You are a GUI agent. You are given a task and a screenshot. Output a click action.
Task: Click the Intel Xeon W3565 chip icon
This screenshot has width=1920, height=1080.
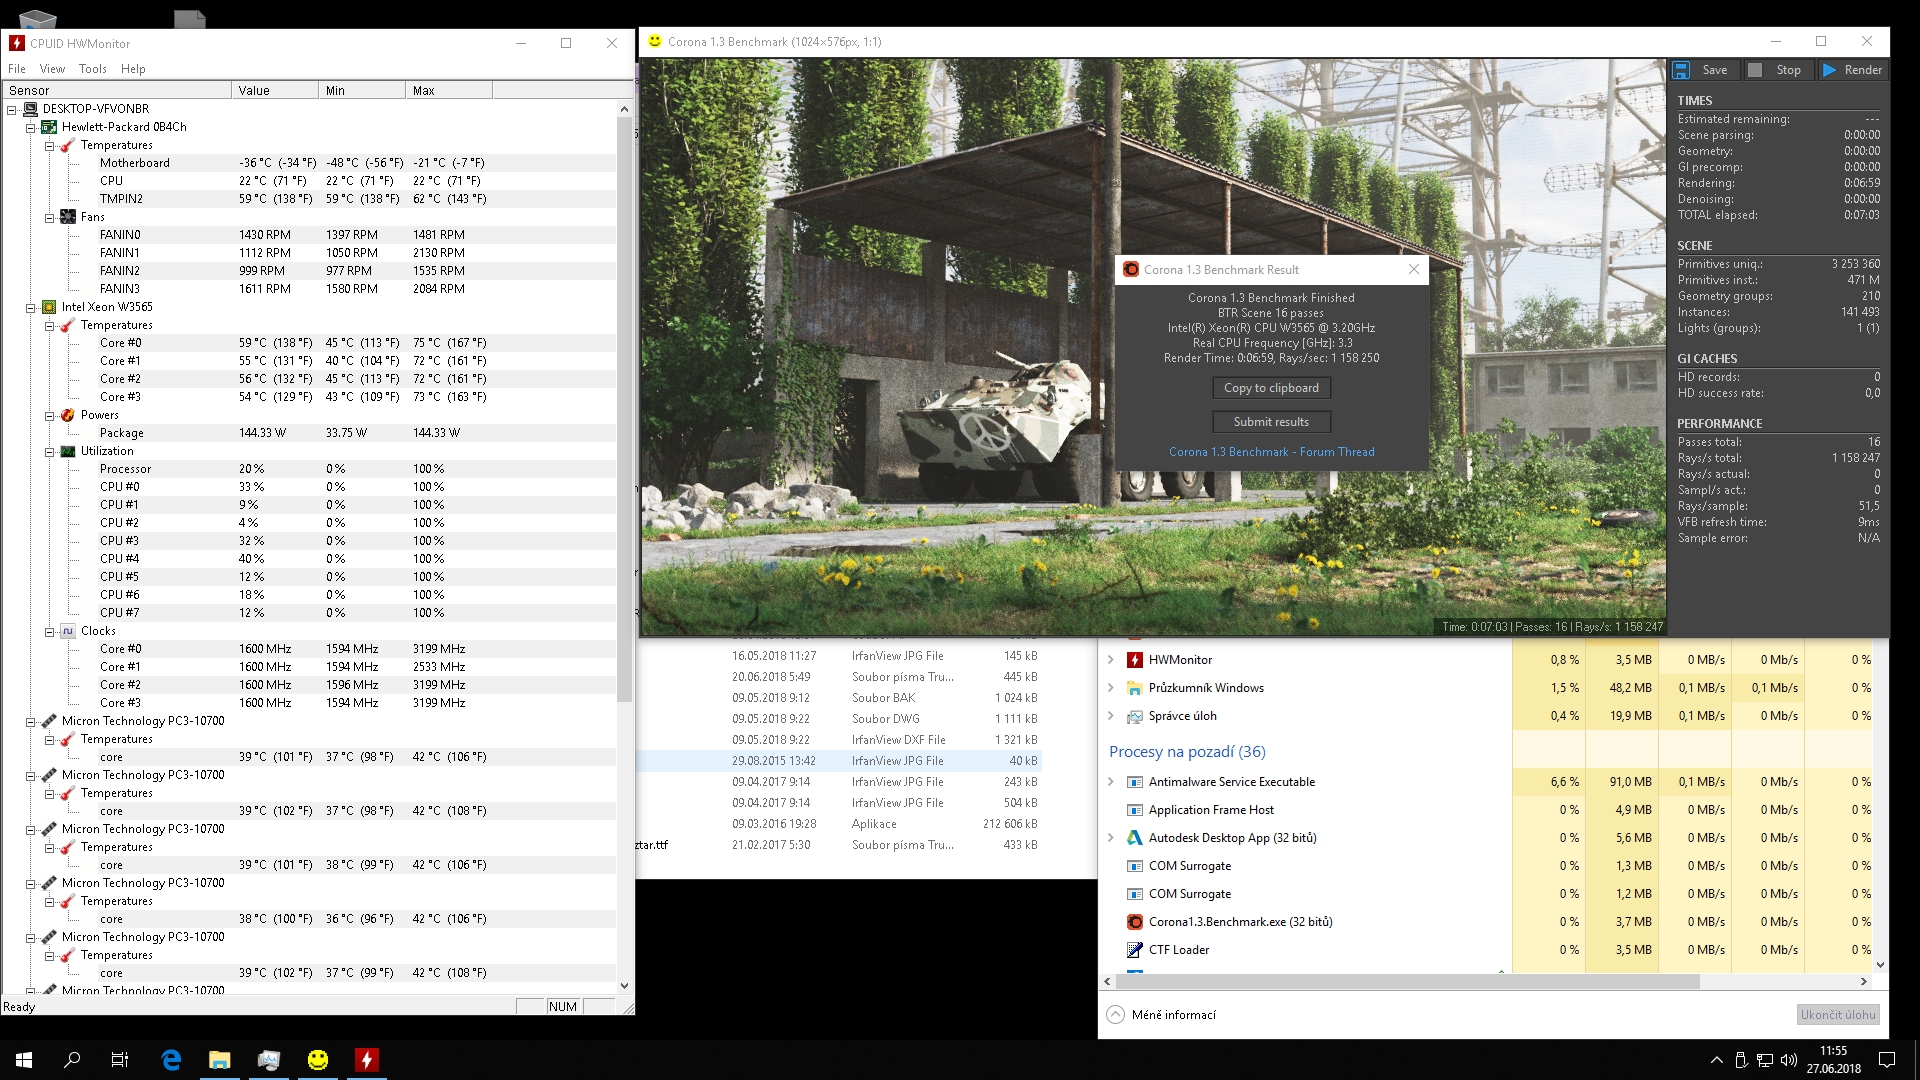pos(49,307)
